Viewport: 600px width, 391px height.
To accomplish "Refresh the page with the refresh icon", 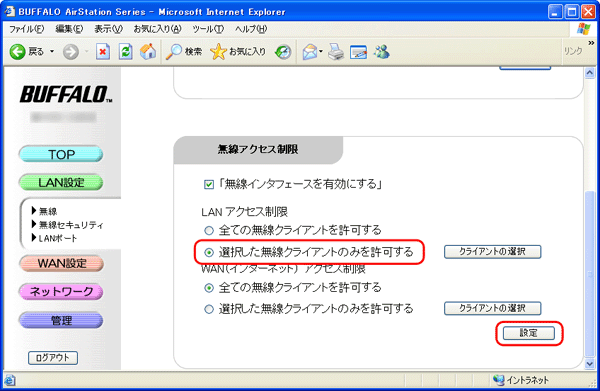I will coord(126,52).
